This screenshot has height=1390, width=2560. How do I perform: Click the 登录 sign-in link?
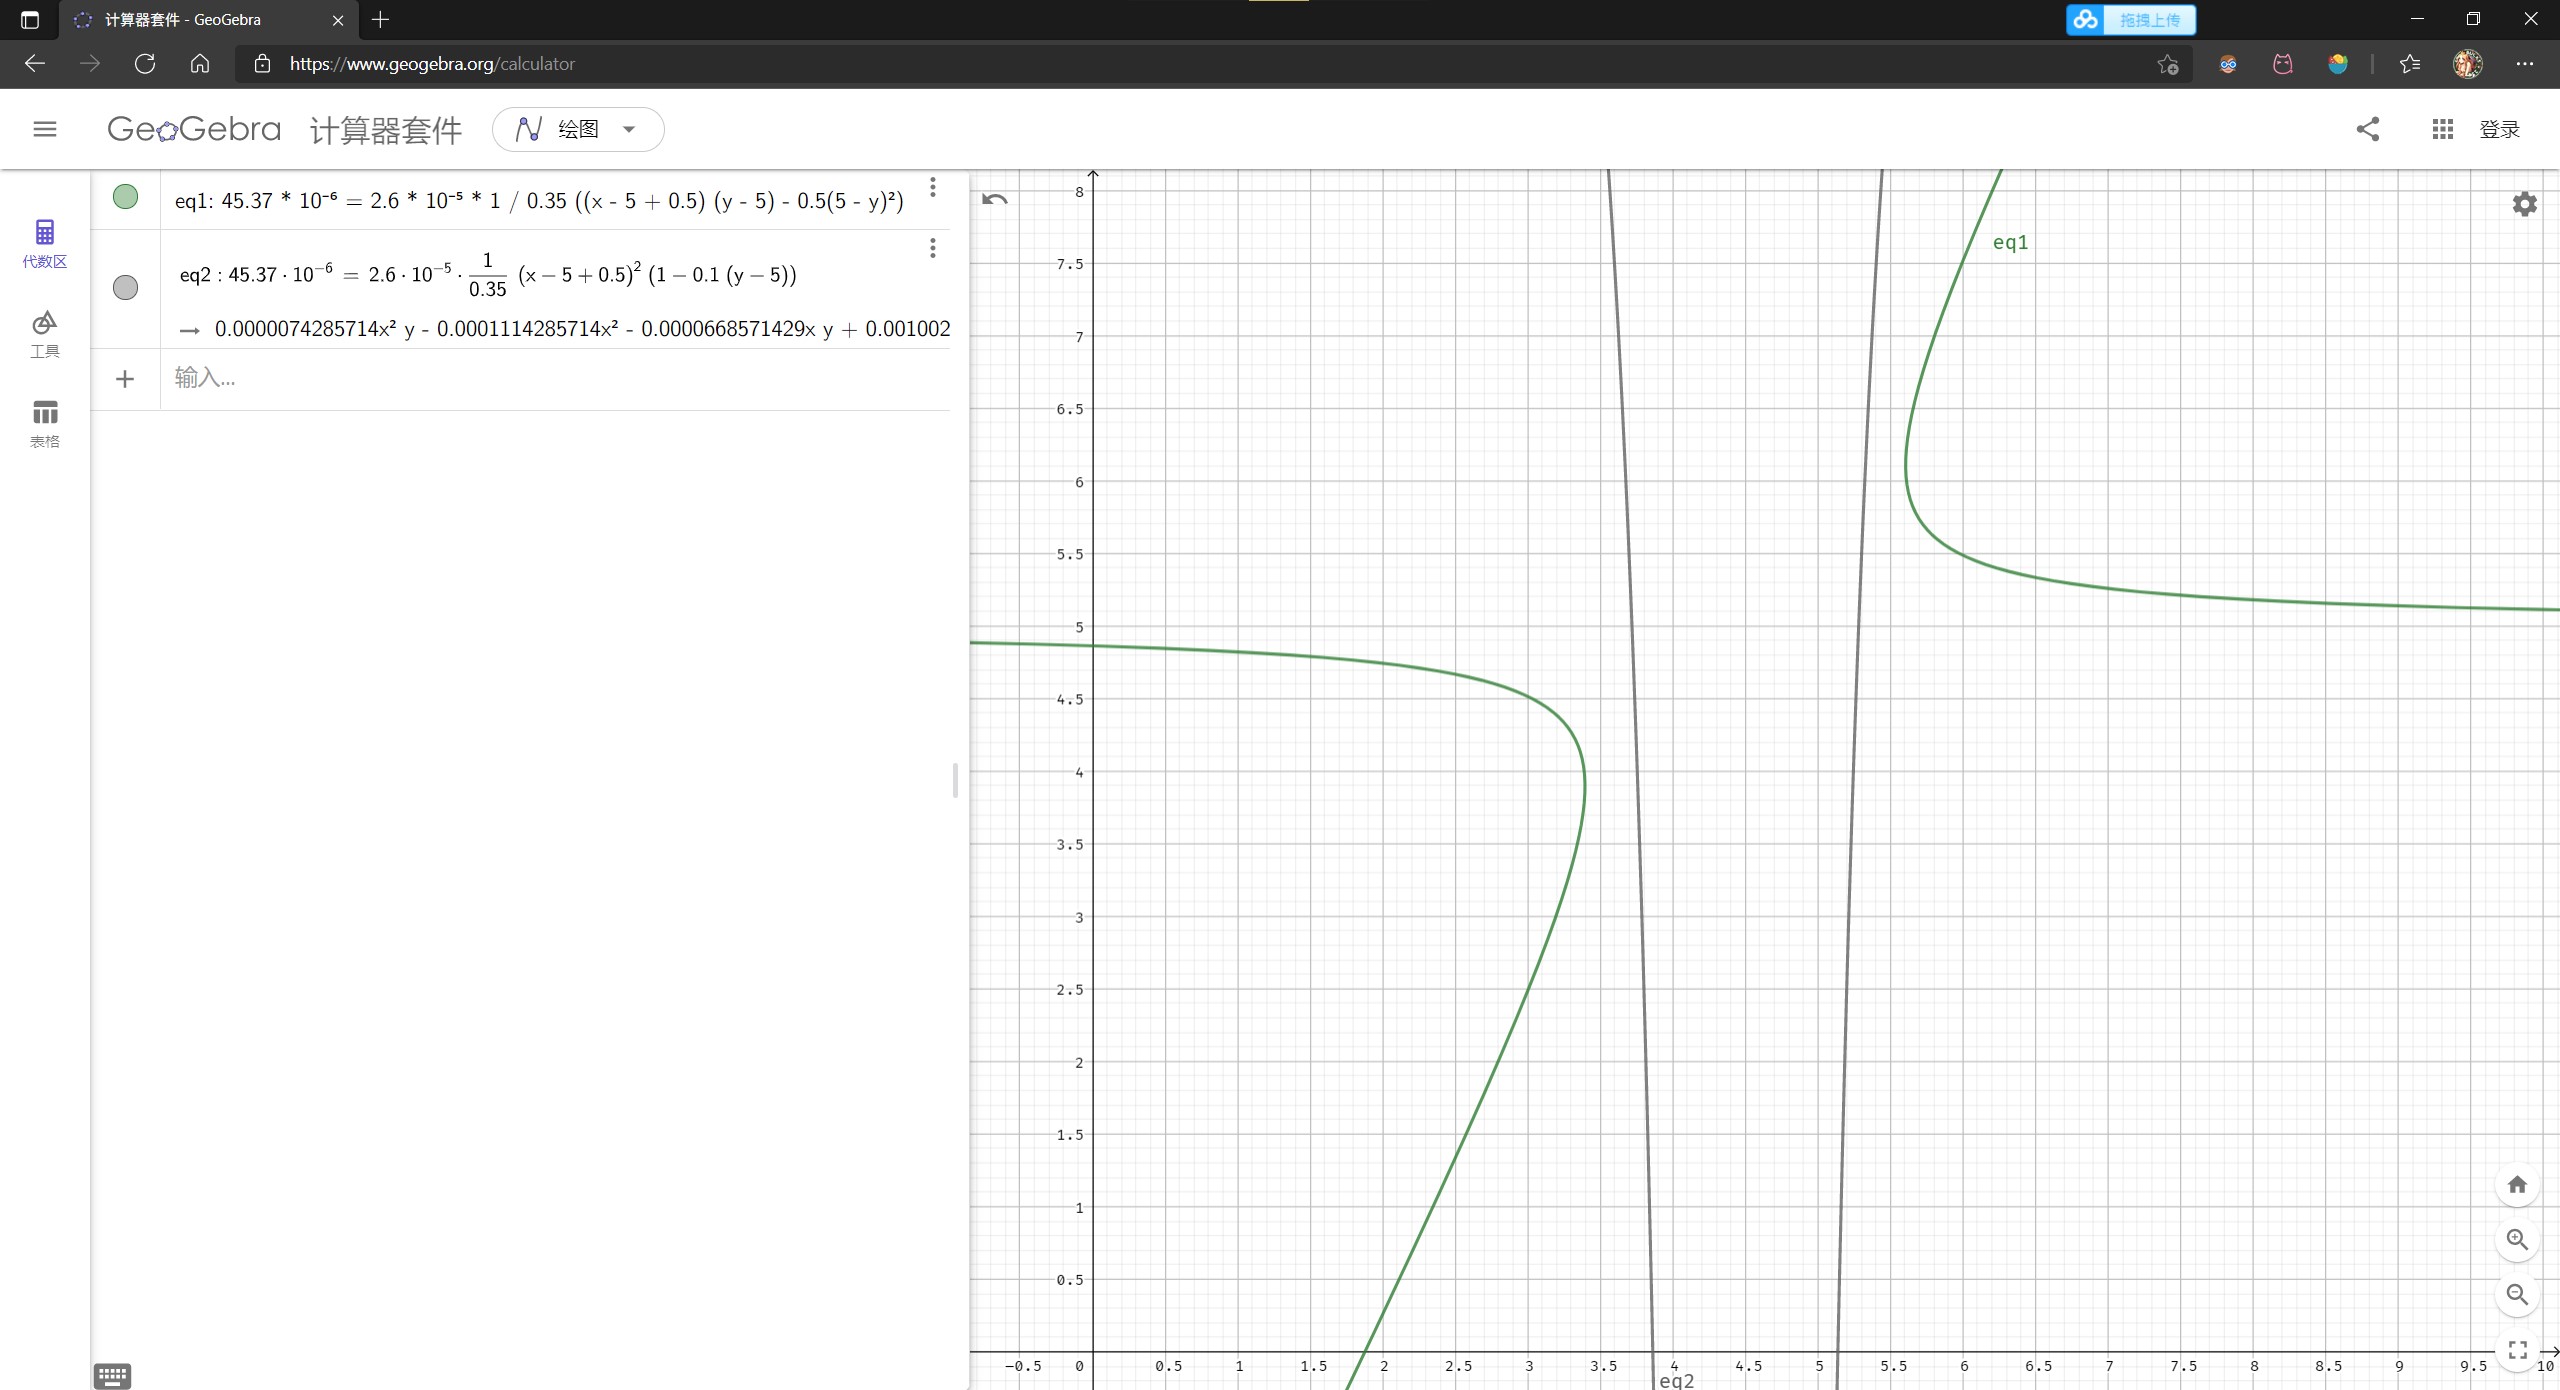[2499, 129]
